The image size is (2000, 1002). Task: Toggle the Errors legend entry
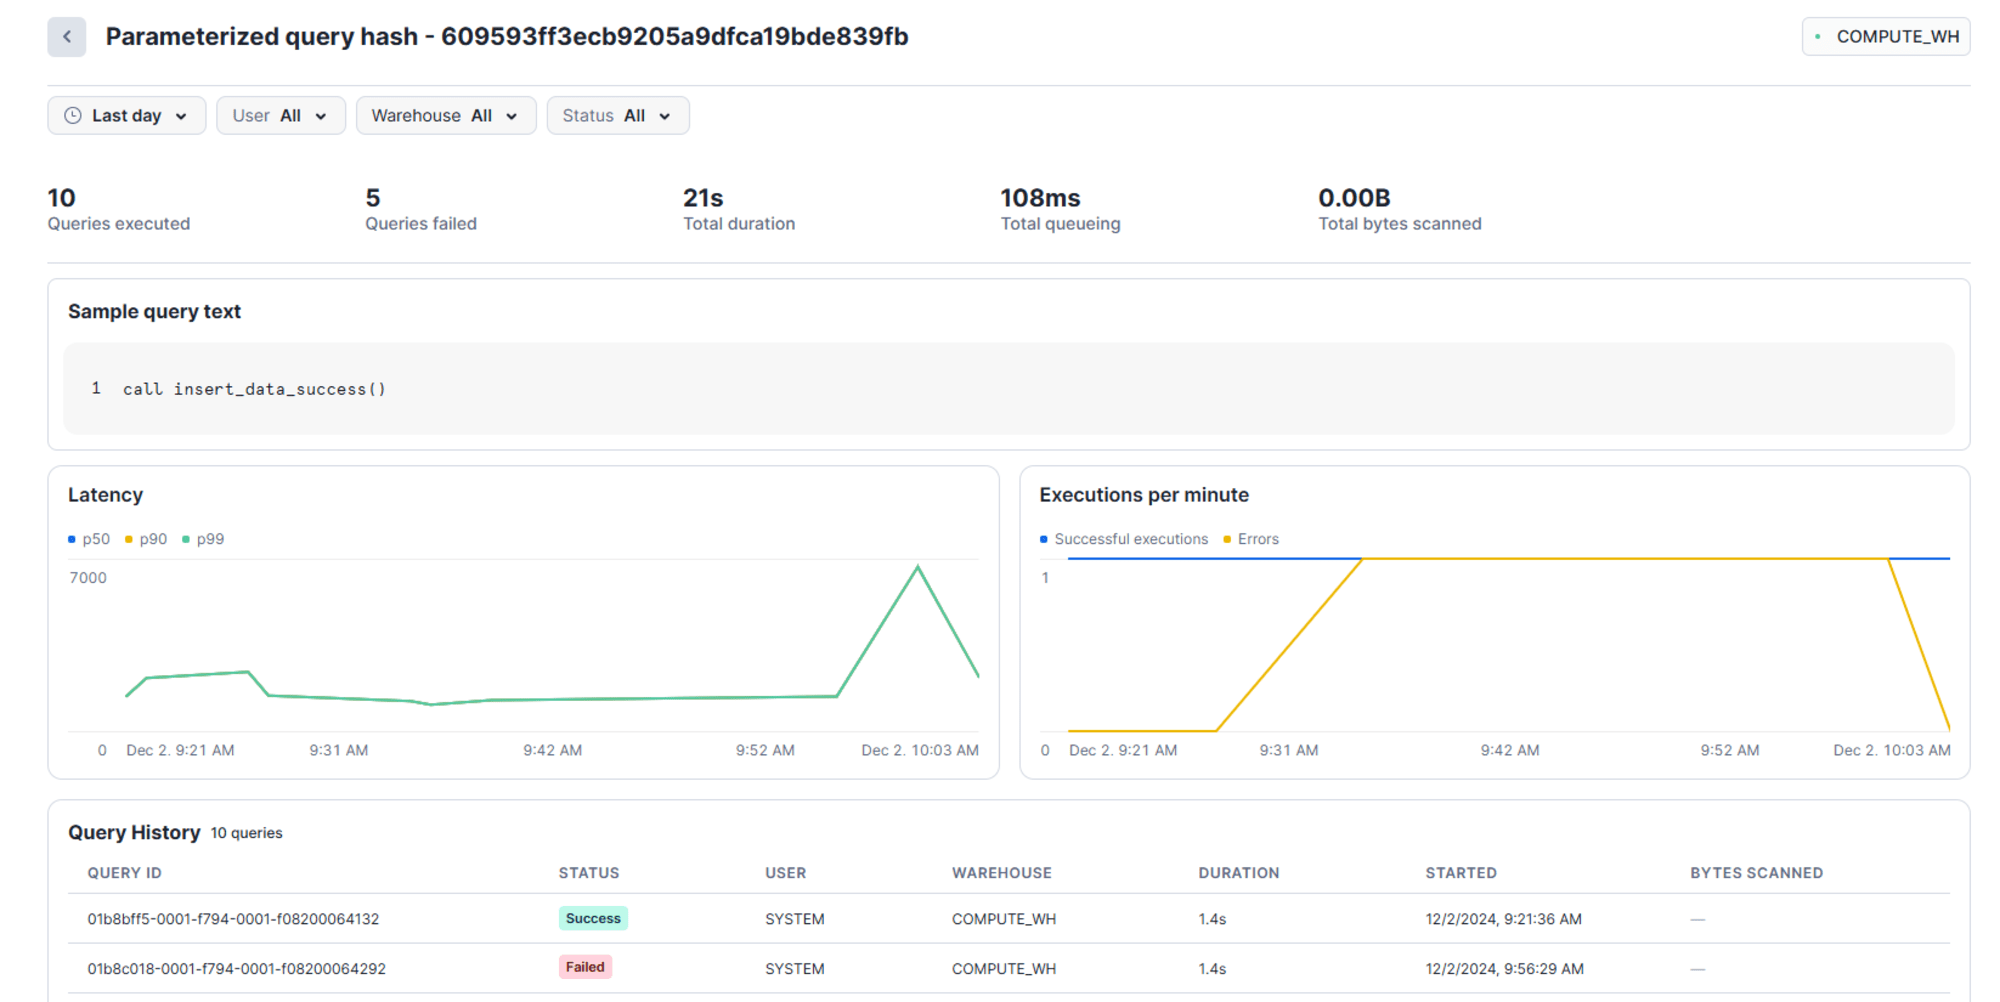1251,539
